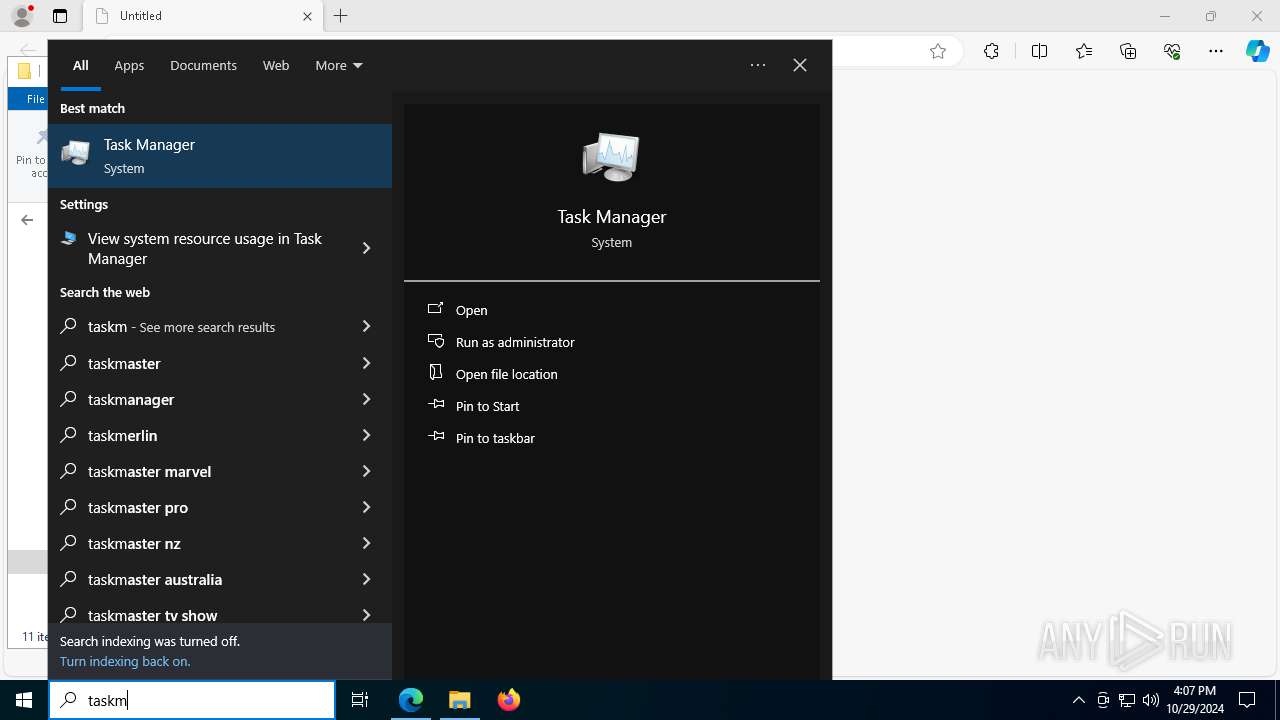Click the Windows Start button

pyautogui.click(x=24, y=700)
